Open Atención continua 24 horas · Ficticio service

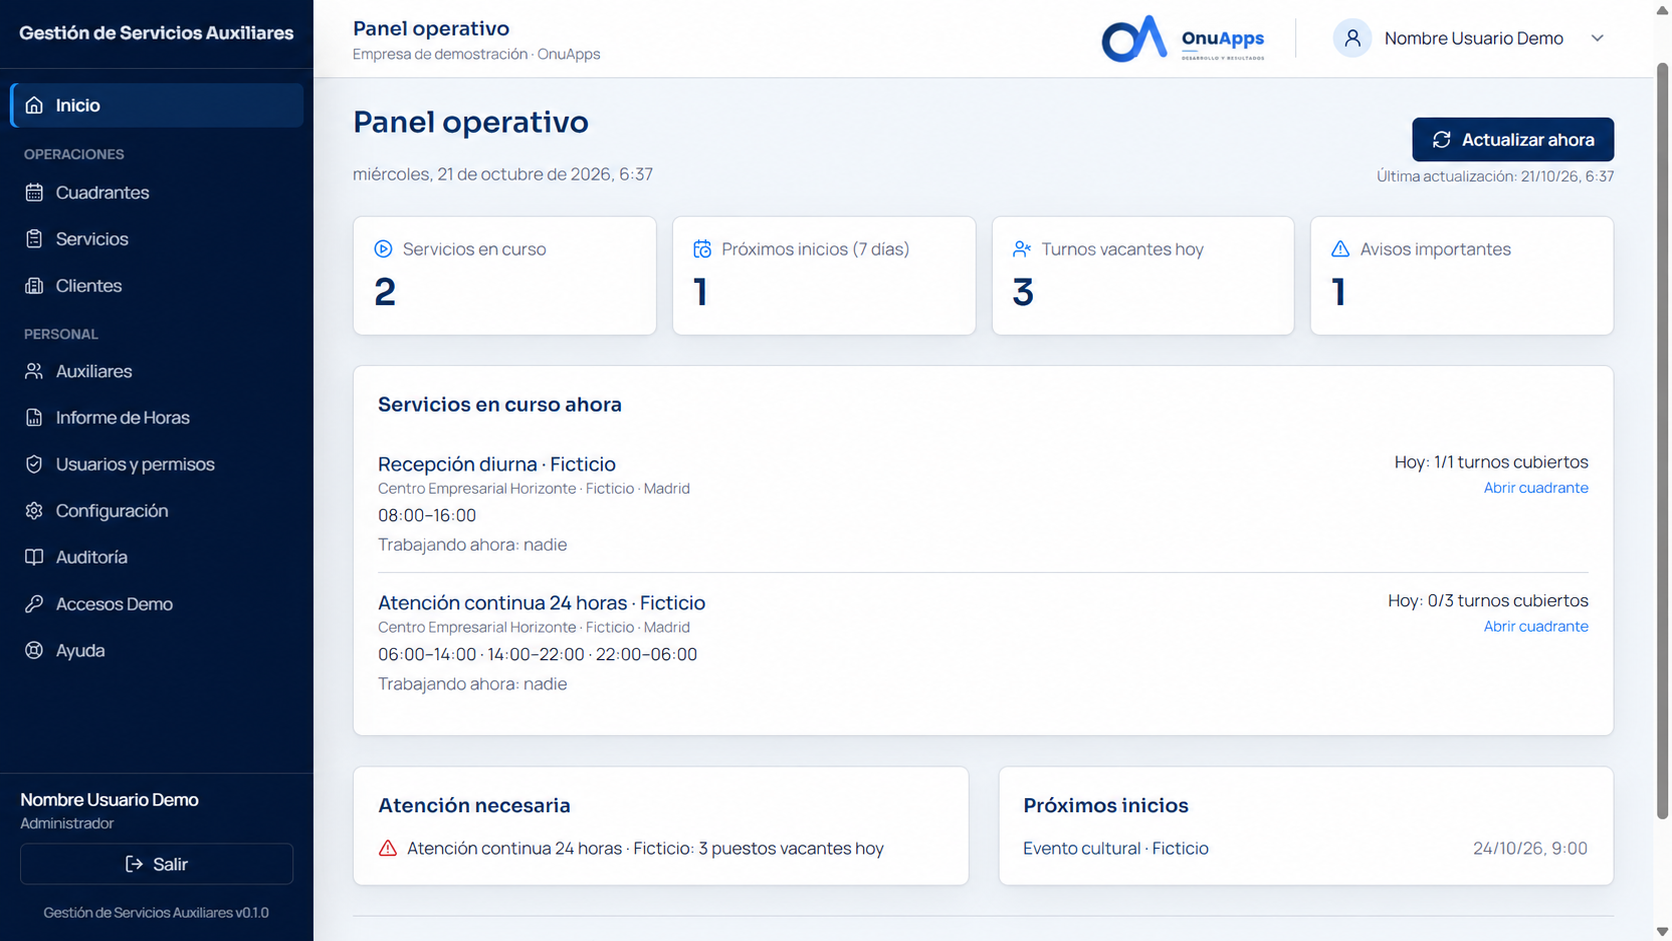(541, 603)
